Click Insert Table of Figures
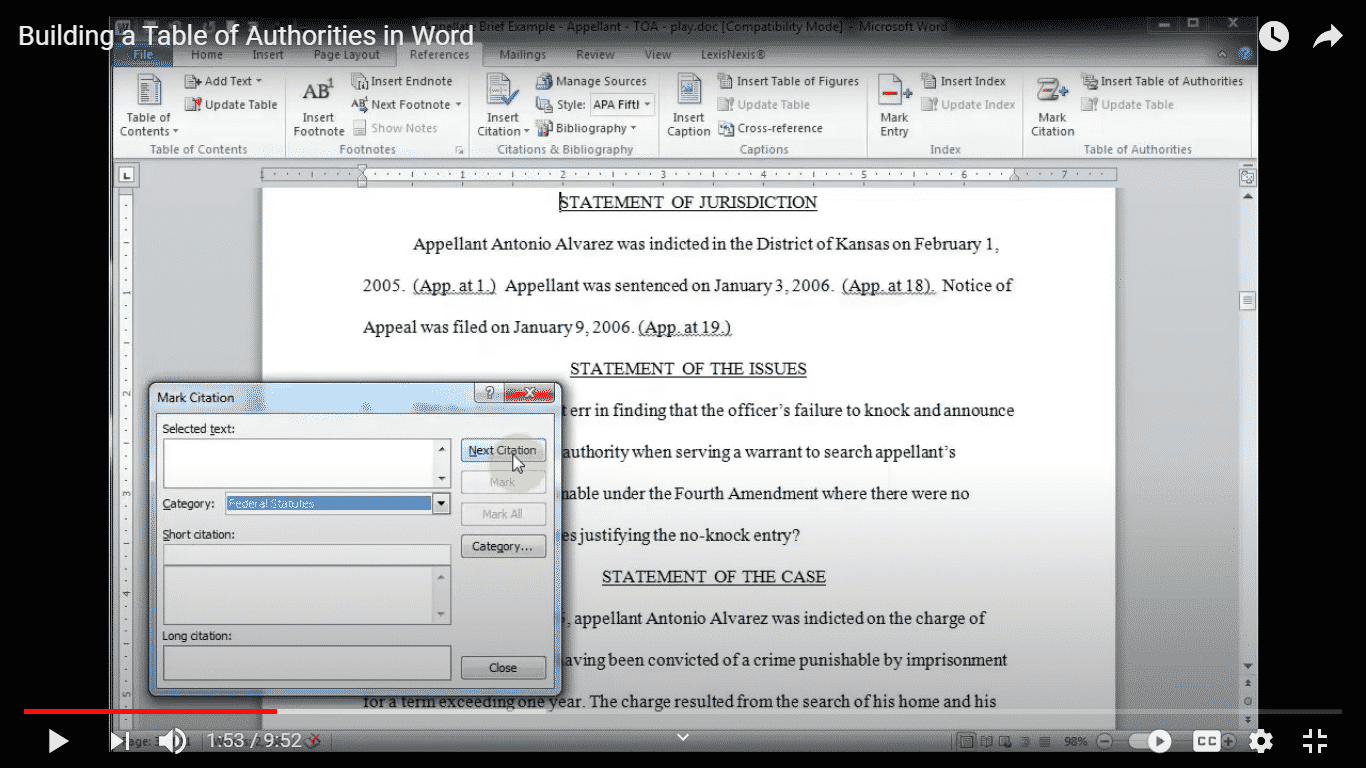This screenshot has width=1366, height=768. 788,81
